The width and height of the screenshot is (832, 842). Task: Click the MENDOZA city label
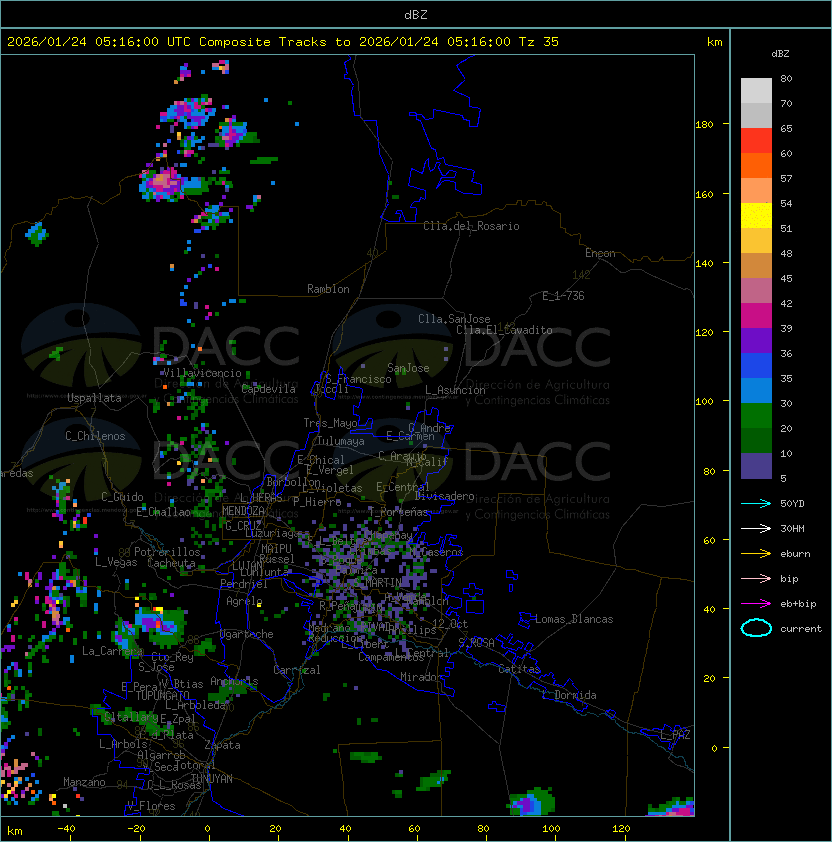243,511
